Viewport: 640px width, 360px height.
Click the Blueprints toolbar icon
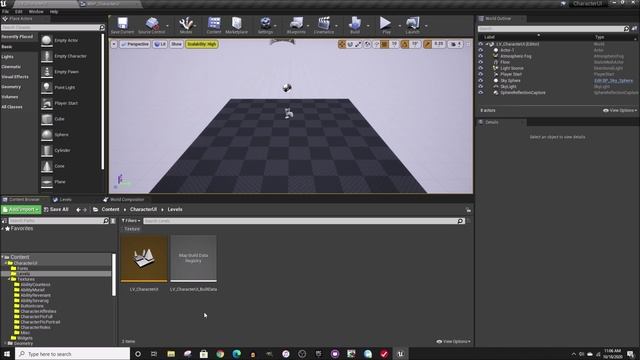point(296,25)
